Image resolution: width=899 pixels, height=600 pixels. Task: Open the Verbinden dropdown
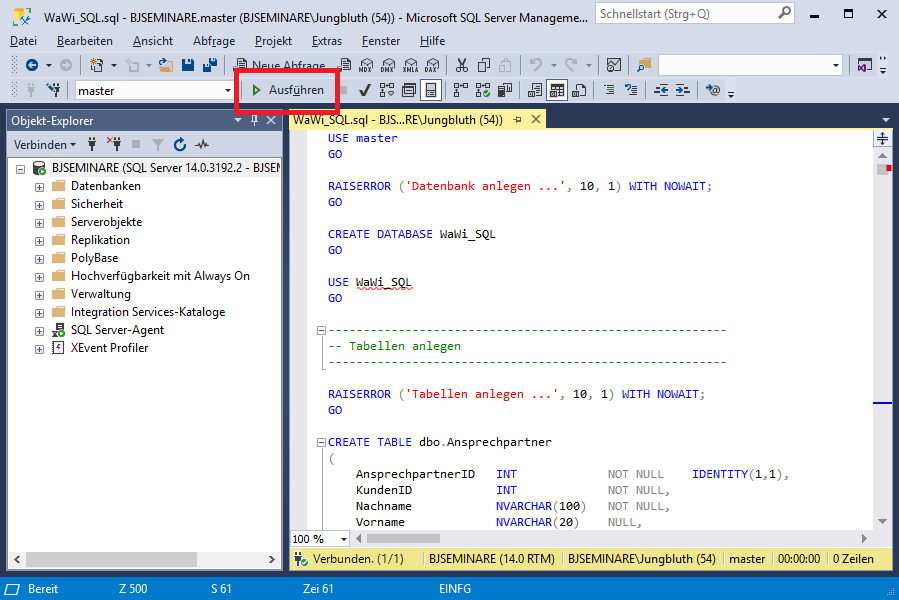click(45, 144)
